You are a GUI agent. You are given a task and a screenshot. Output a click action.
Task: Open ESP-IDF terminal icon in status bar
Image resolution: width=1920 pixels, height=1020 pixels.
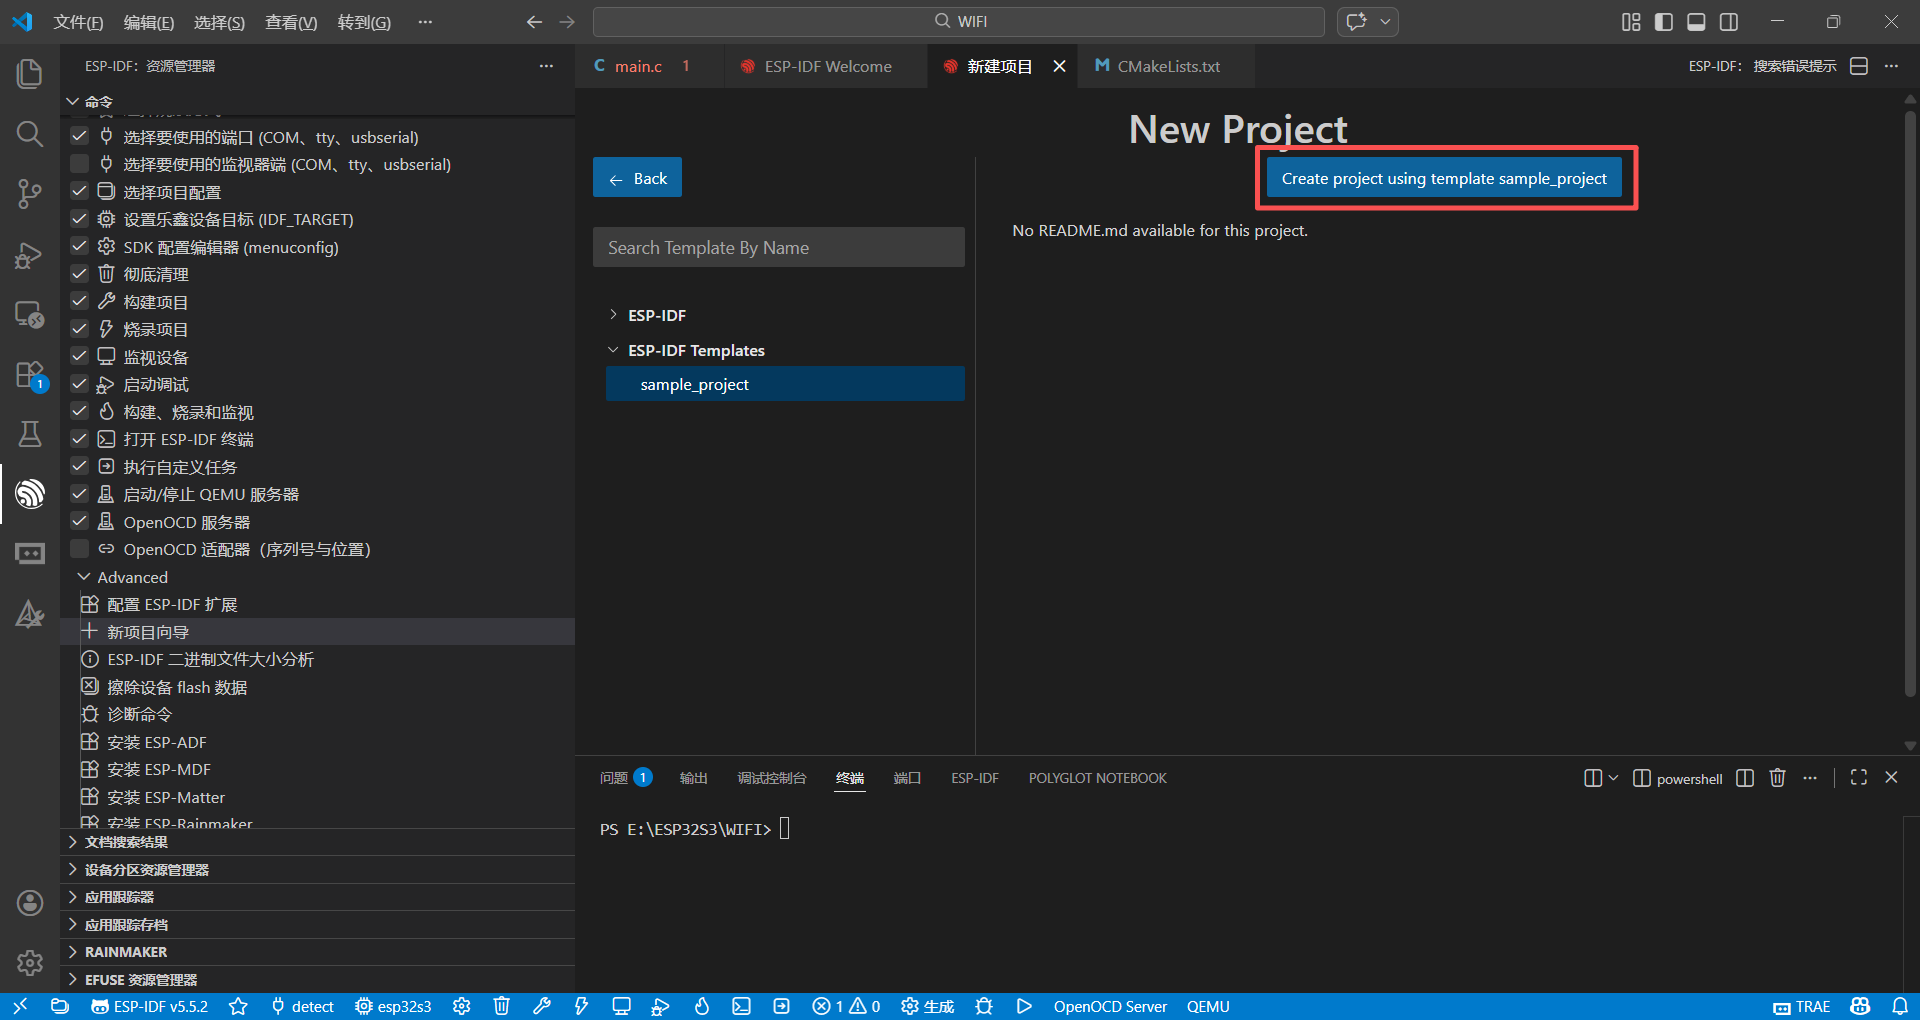click(x=741, y=1006)
